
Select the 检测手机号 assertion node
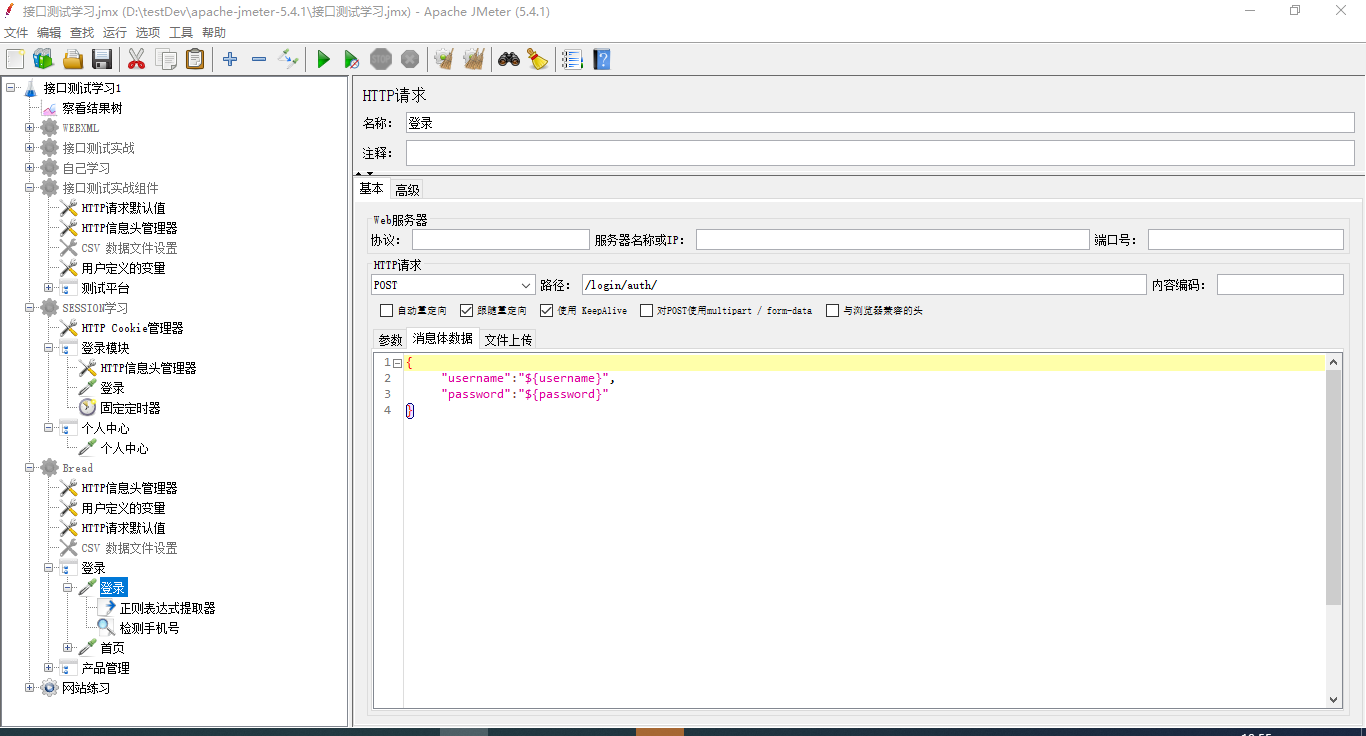pyautogui.click(x=149, y=628)
